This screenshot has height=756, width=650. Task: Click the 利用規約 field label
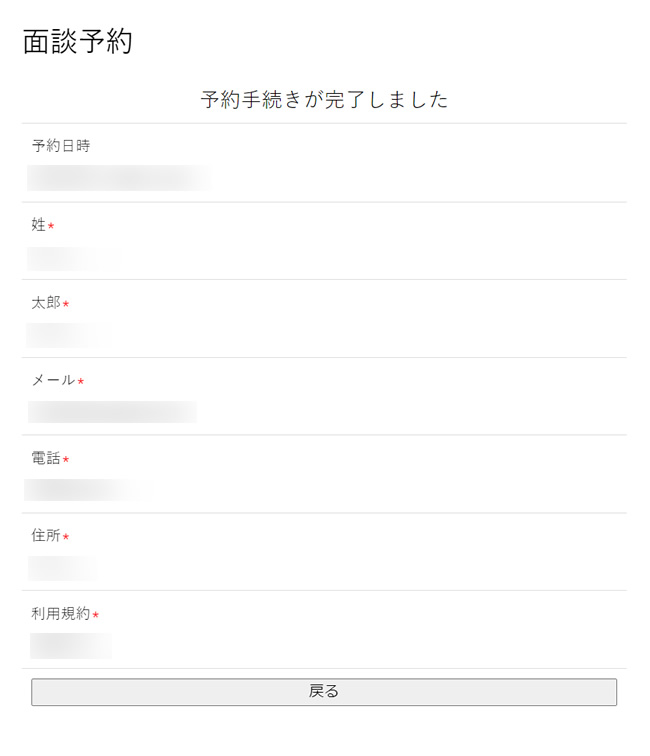tap(61, 614)
